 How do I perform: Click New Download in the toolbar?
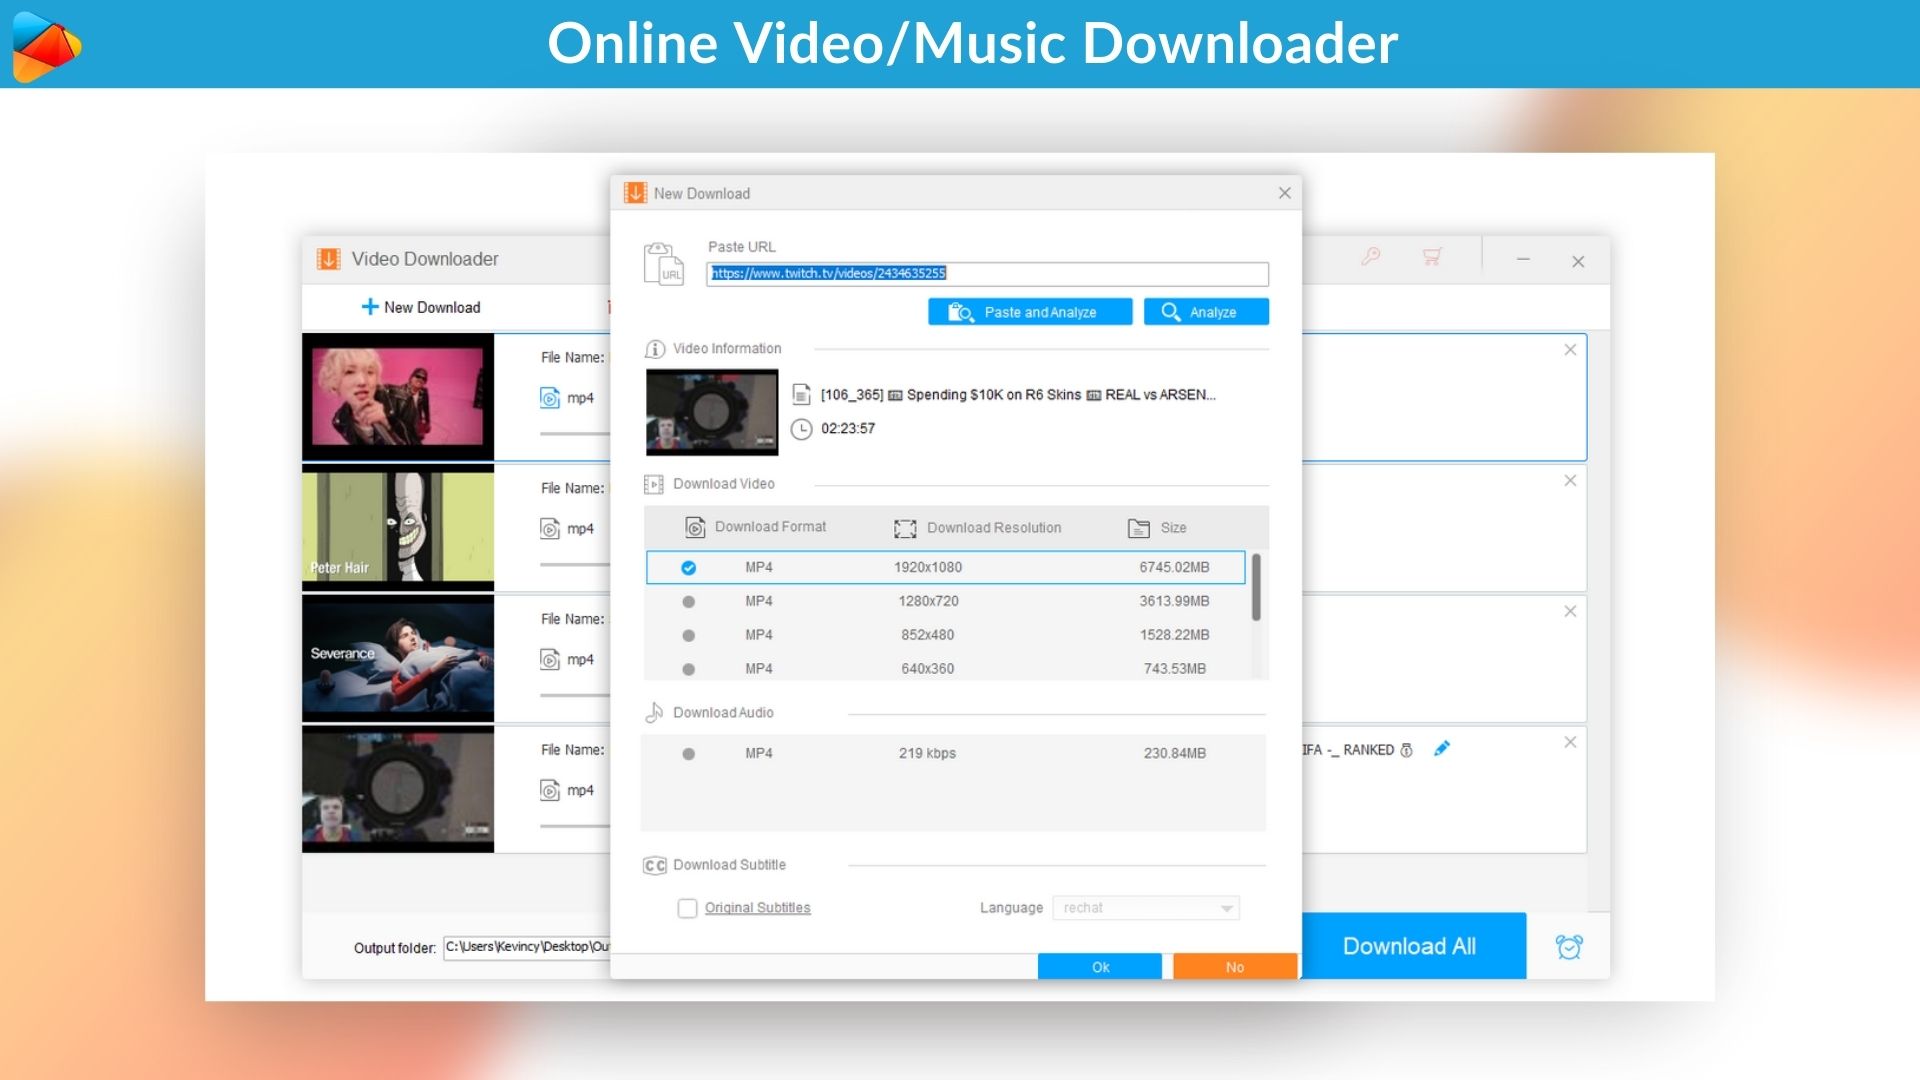point(421,307)
